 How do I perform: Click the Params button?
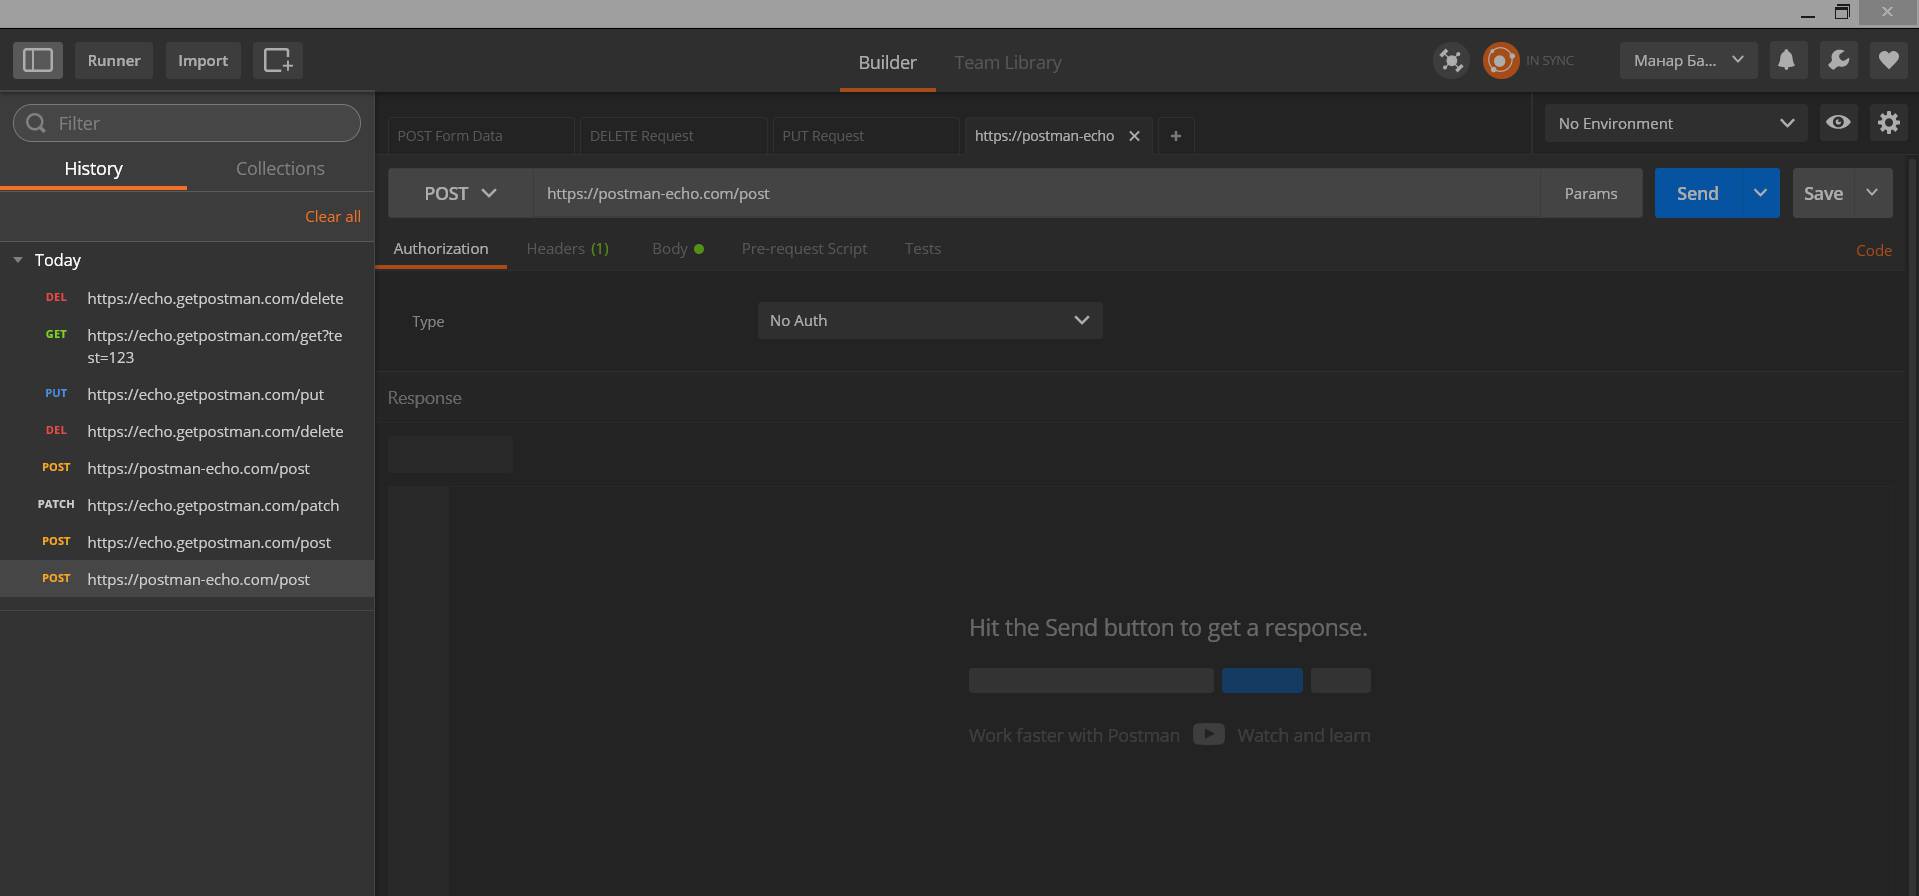click(x=1590, y=193)
